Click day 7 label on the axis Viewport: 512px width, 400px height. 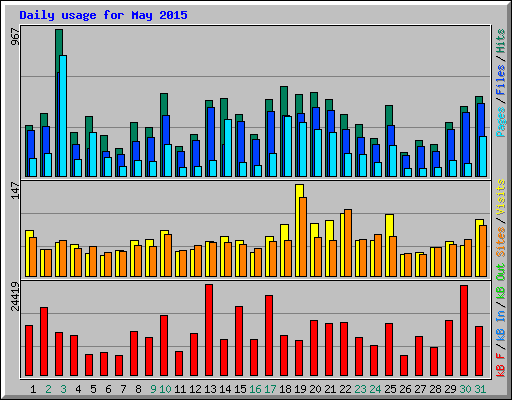tap(123, 389)
